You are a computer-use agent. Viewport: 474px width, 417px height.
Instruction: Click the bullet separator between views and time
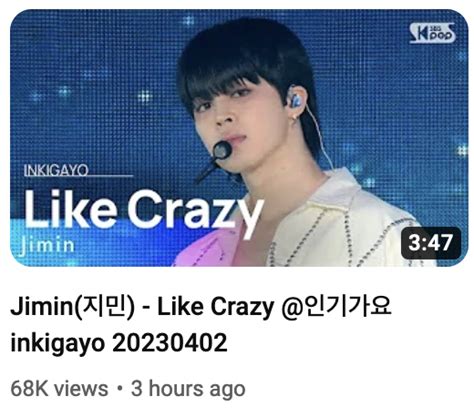click(x=120, y=389)
